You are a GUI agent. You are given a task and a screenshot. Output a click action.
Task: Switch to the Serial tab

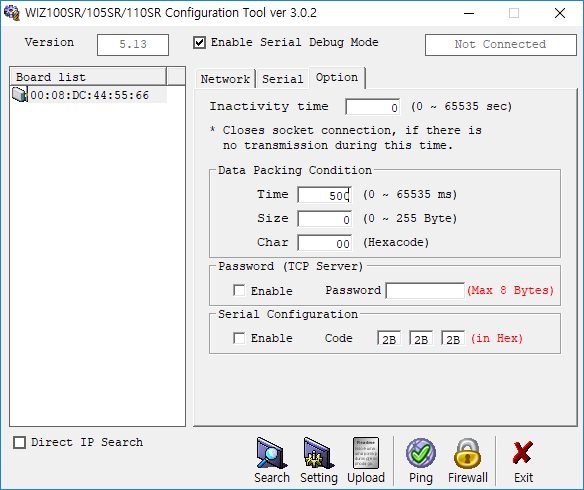[283, 79]
